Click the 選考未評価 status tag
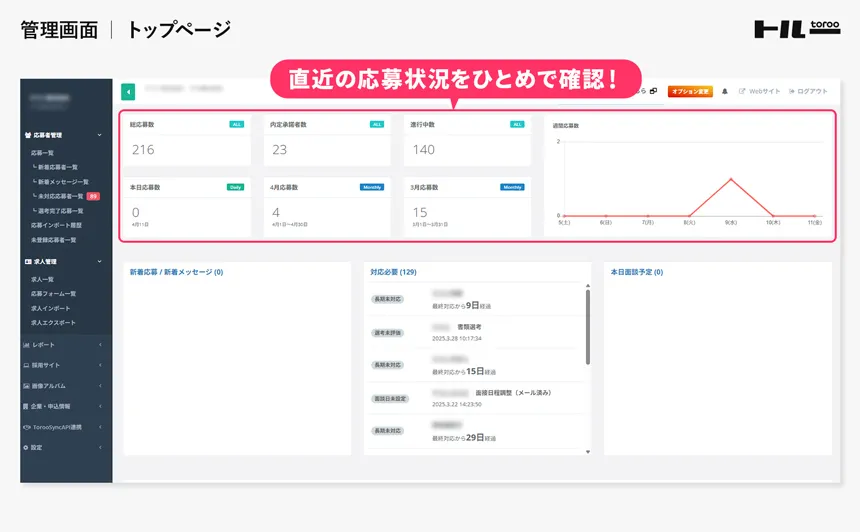The width and height of the screenshot is (860, 532). point(388,333)
